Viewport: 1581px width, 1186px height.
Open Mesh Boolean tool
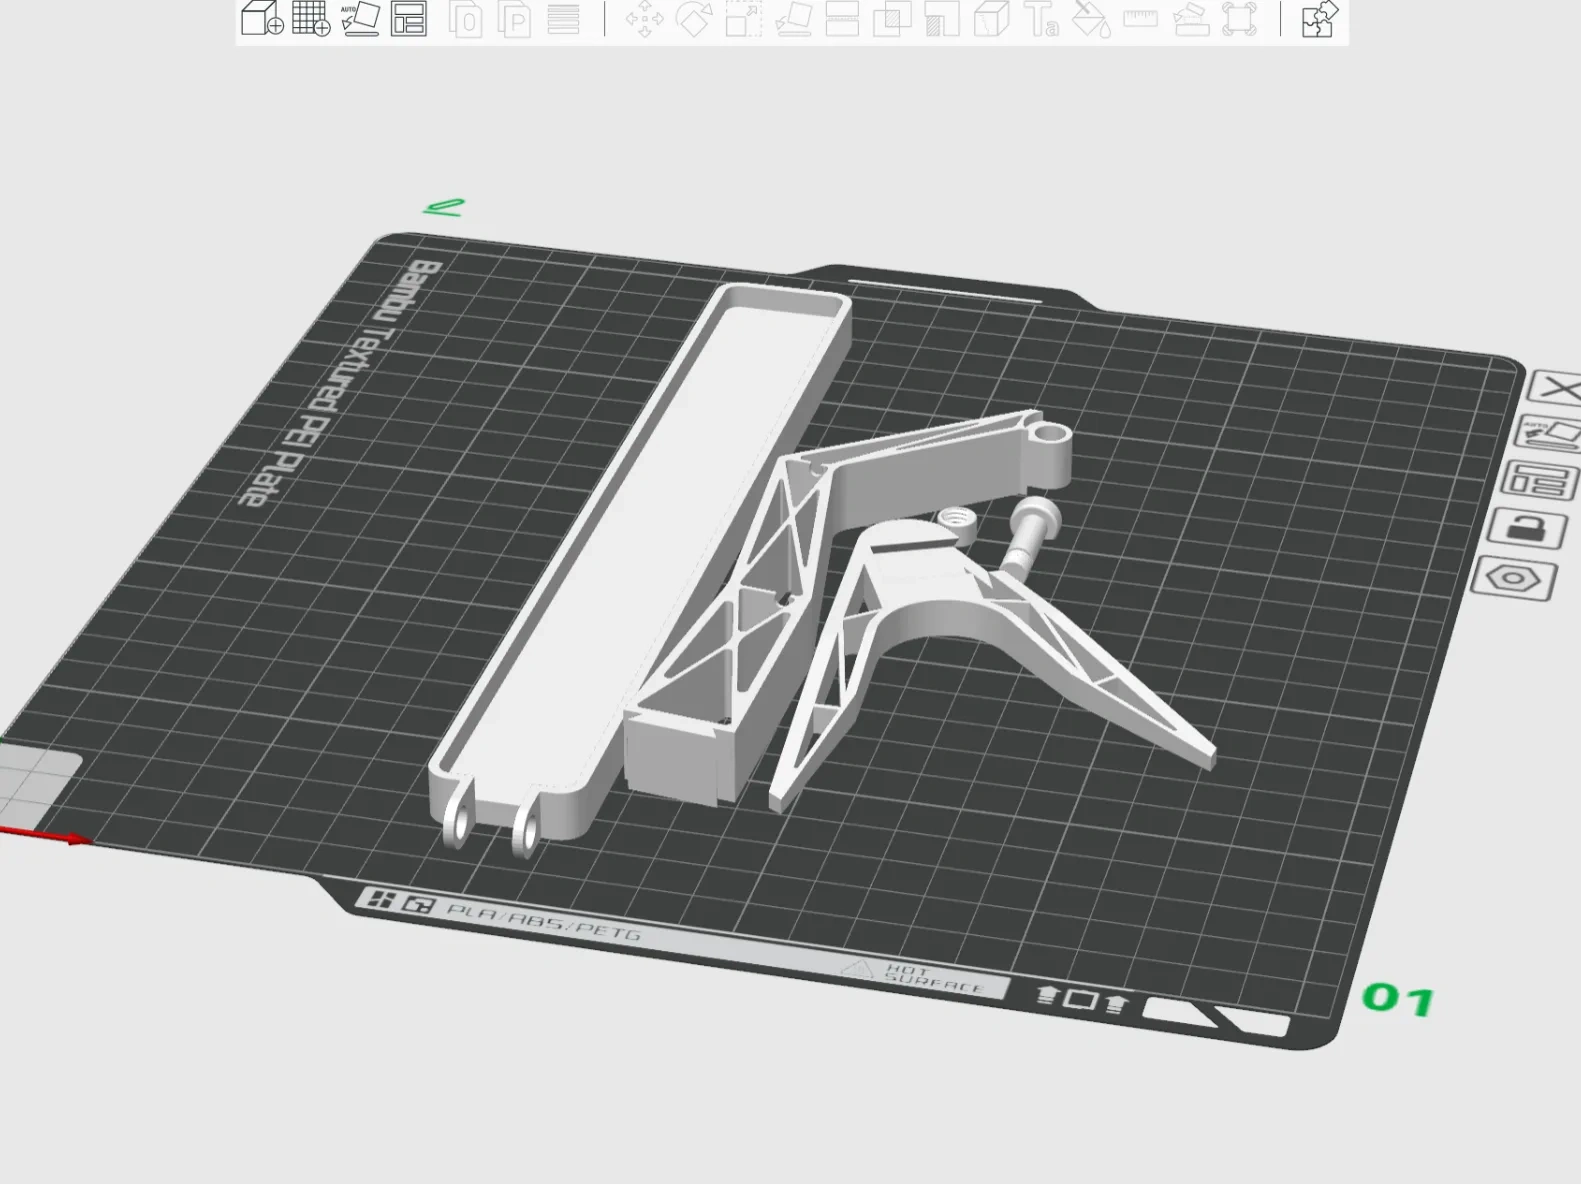pos(892,19)
